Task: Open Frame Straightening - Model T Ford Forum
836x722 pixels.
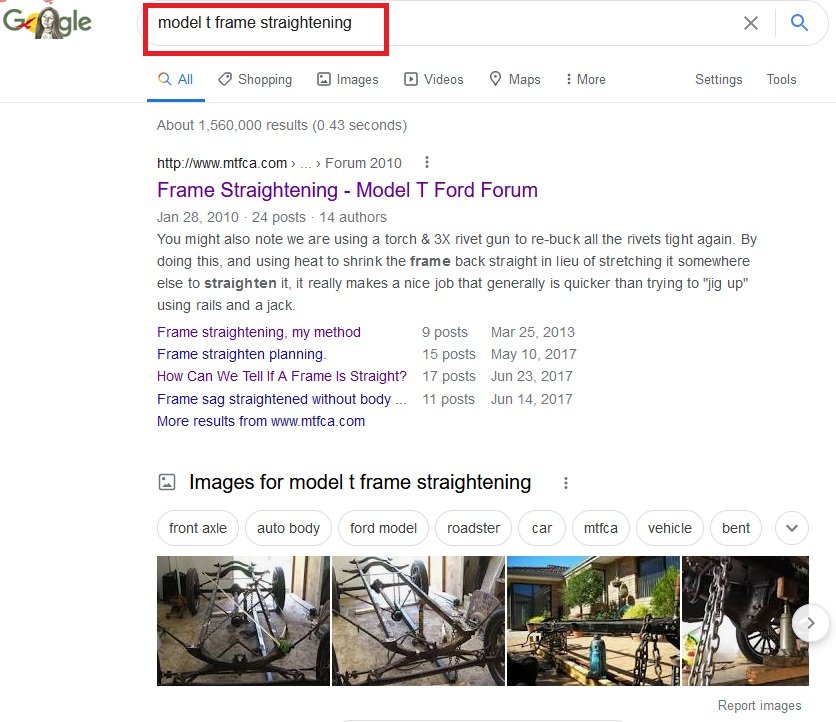Action: tap(347, 190)
